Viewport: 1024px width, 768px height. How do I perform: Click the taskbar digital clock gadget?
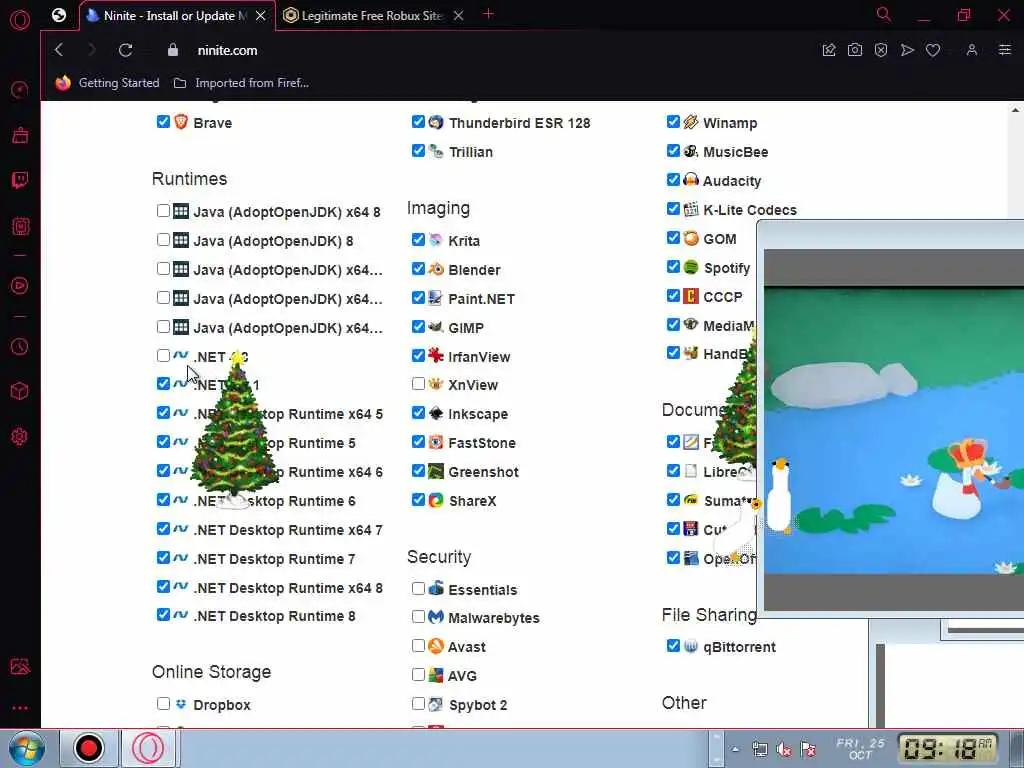pyautogui.click(x=948, y=748)
